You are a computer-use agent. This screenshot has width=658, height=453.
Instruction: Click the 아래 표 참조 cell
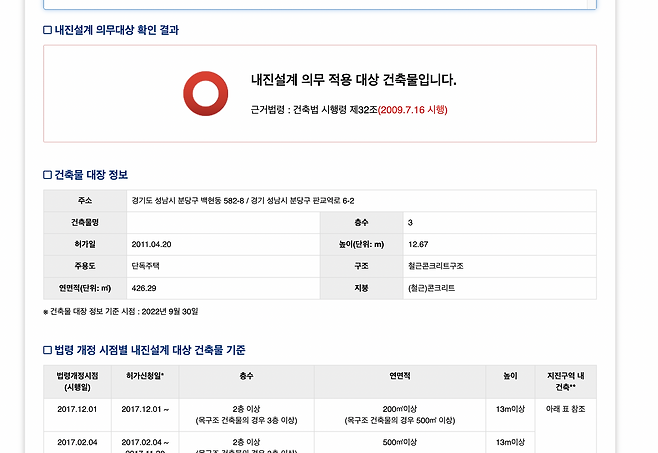click(x=566, y=409)
